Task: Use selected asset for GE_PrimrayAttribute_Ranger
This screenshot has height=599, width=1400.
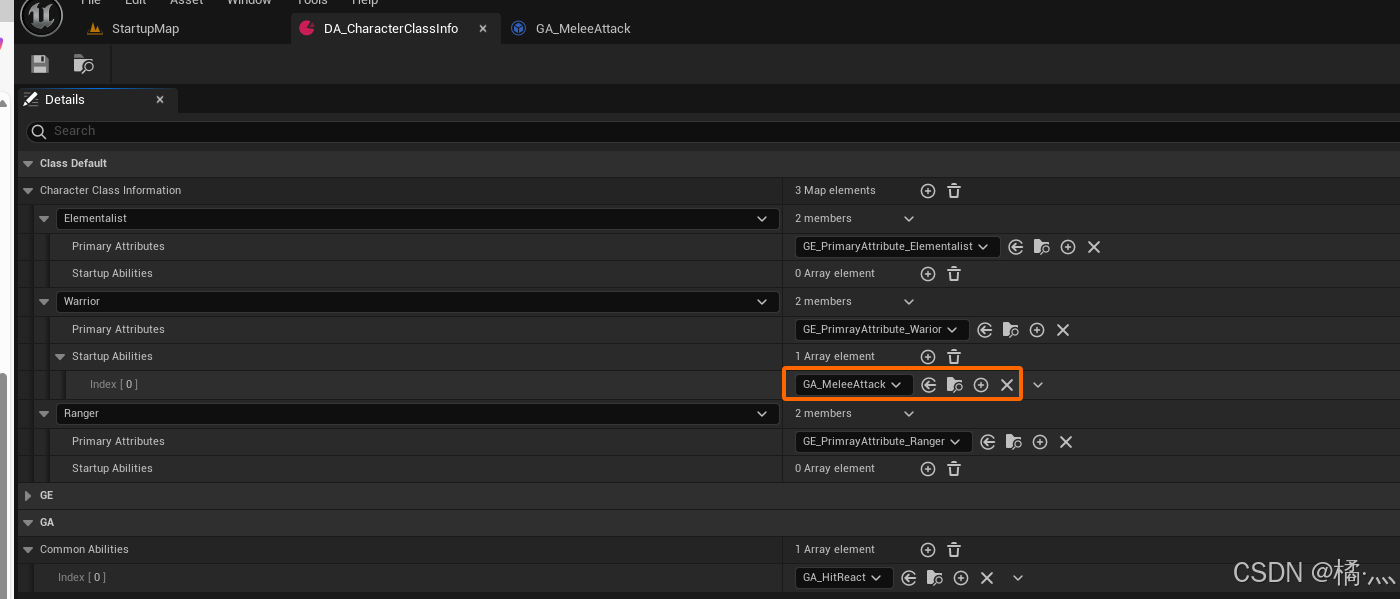Action: [988, 441]
